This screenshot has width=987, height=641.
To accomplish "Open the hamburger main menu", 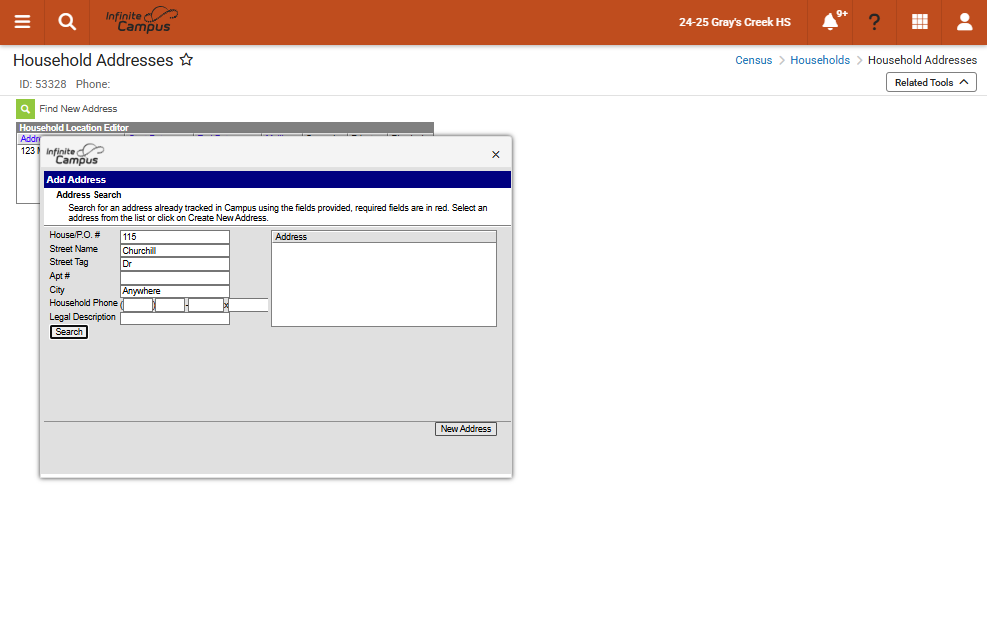I will tap(22, 22).
